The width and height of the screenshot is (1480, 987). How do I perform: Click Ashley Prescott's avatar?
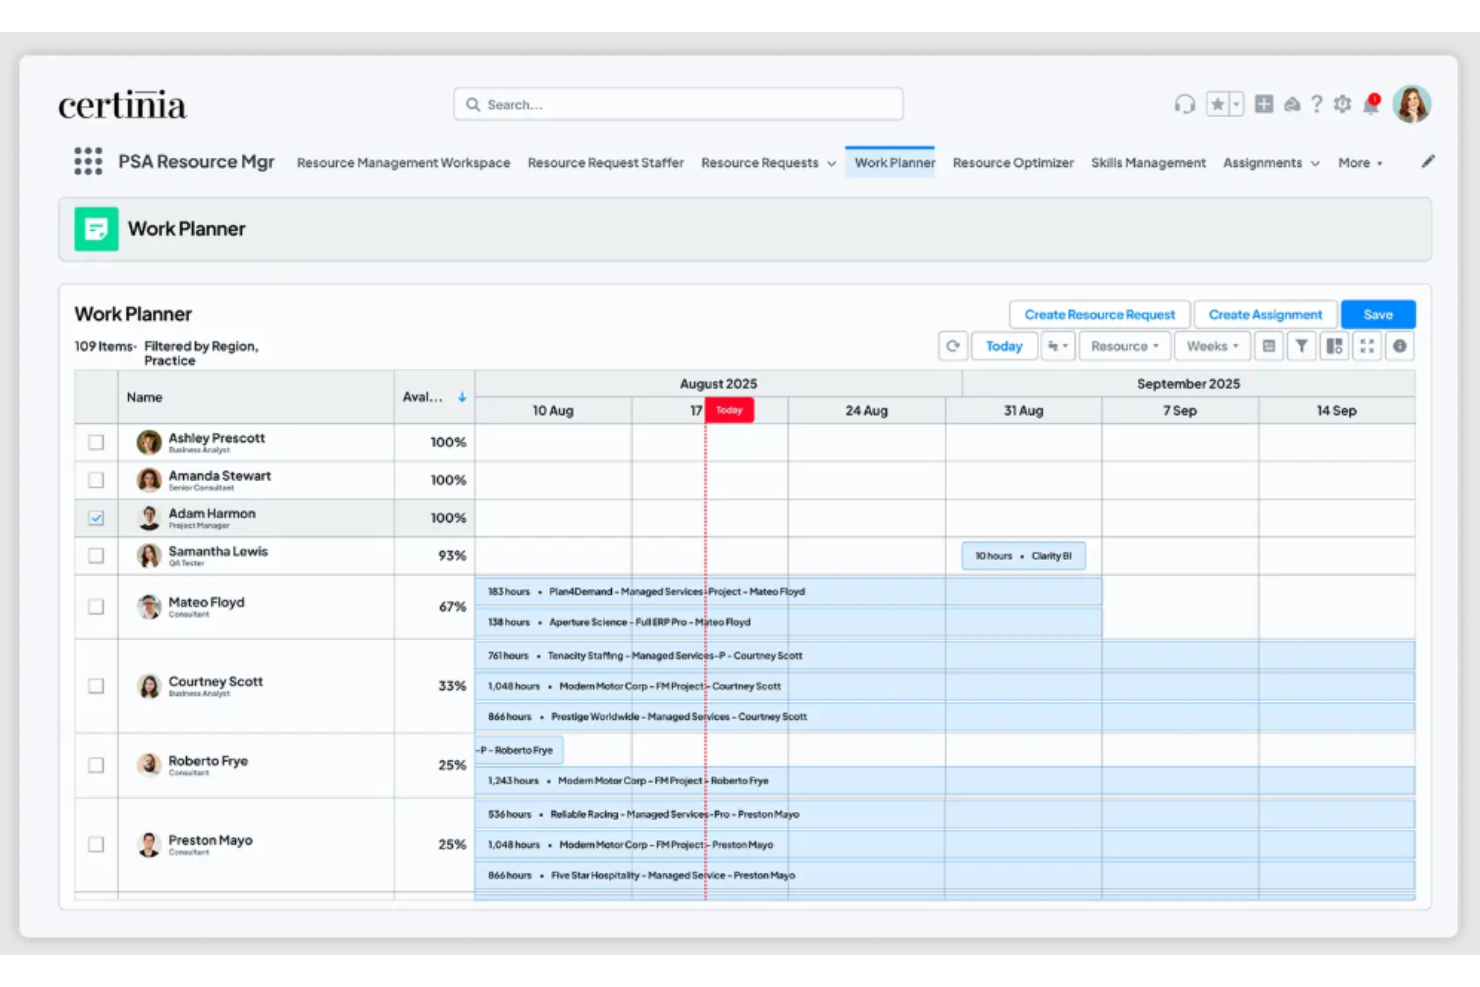[149, 443]
